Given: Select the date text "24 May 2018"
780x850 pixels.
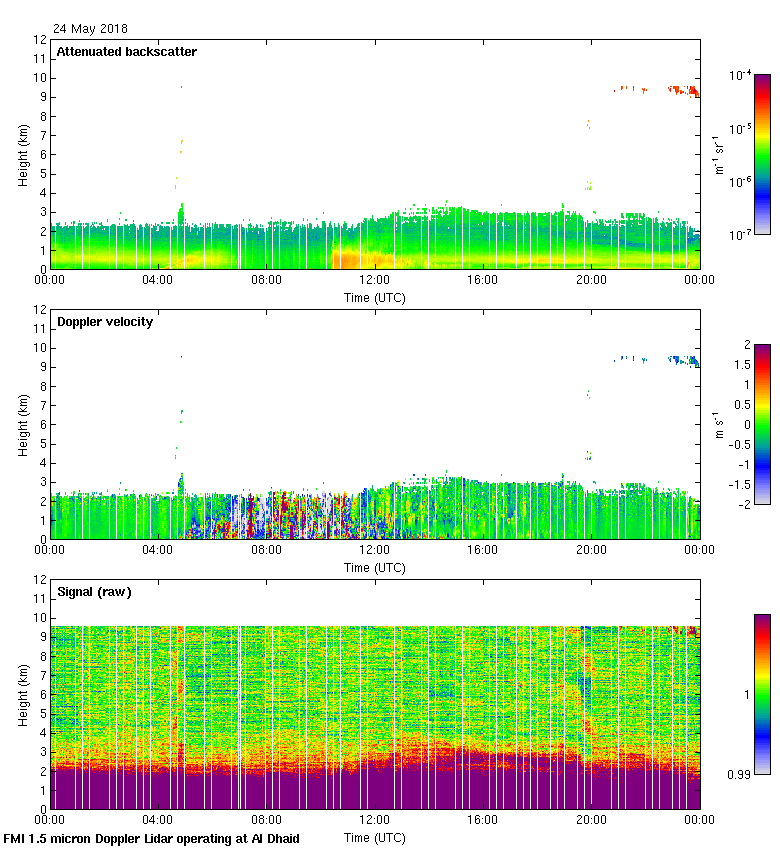Looking at the screenshot, I should [x=90, y=29].
